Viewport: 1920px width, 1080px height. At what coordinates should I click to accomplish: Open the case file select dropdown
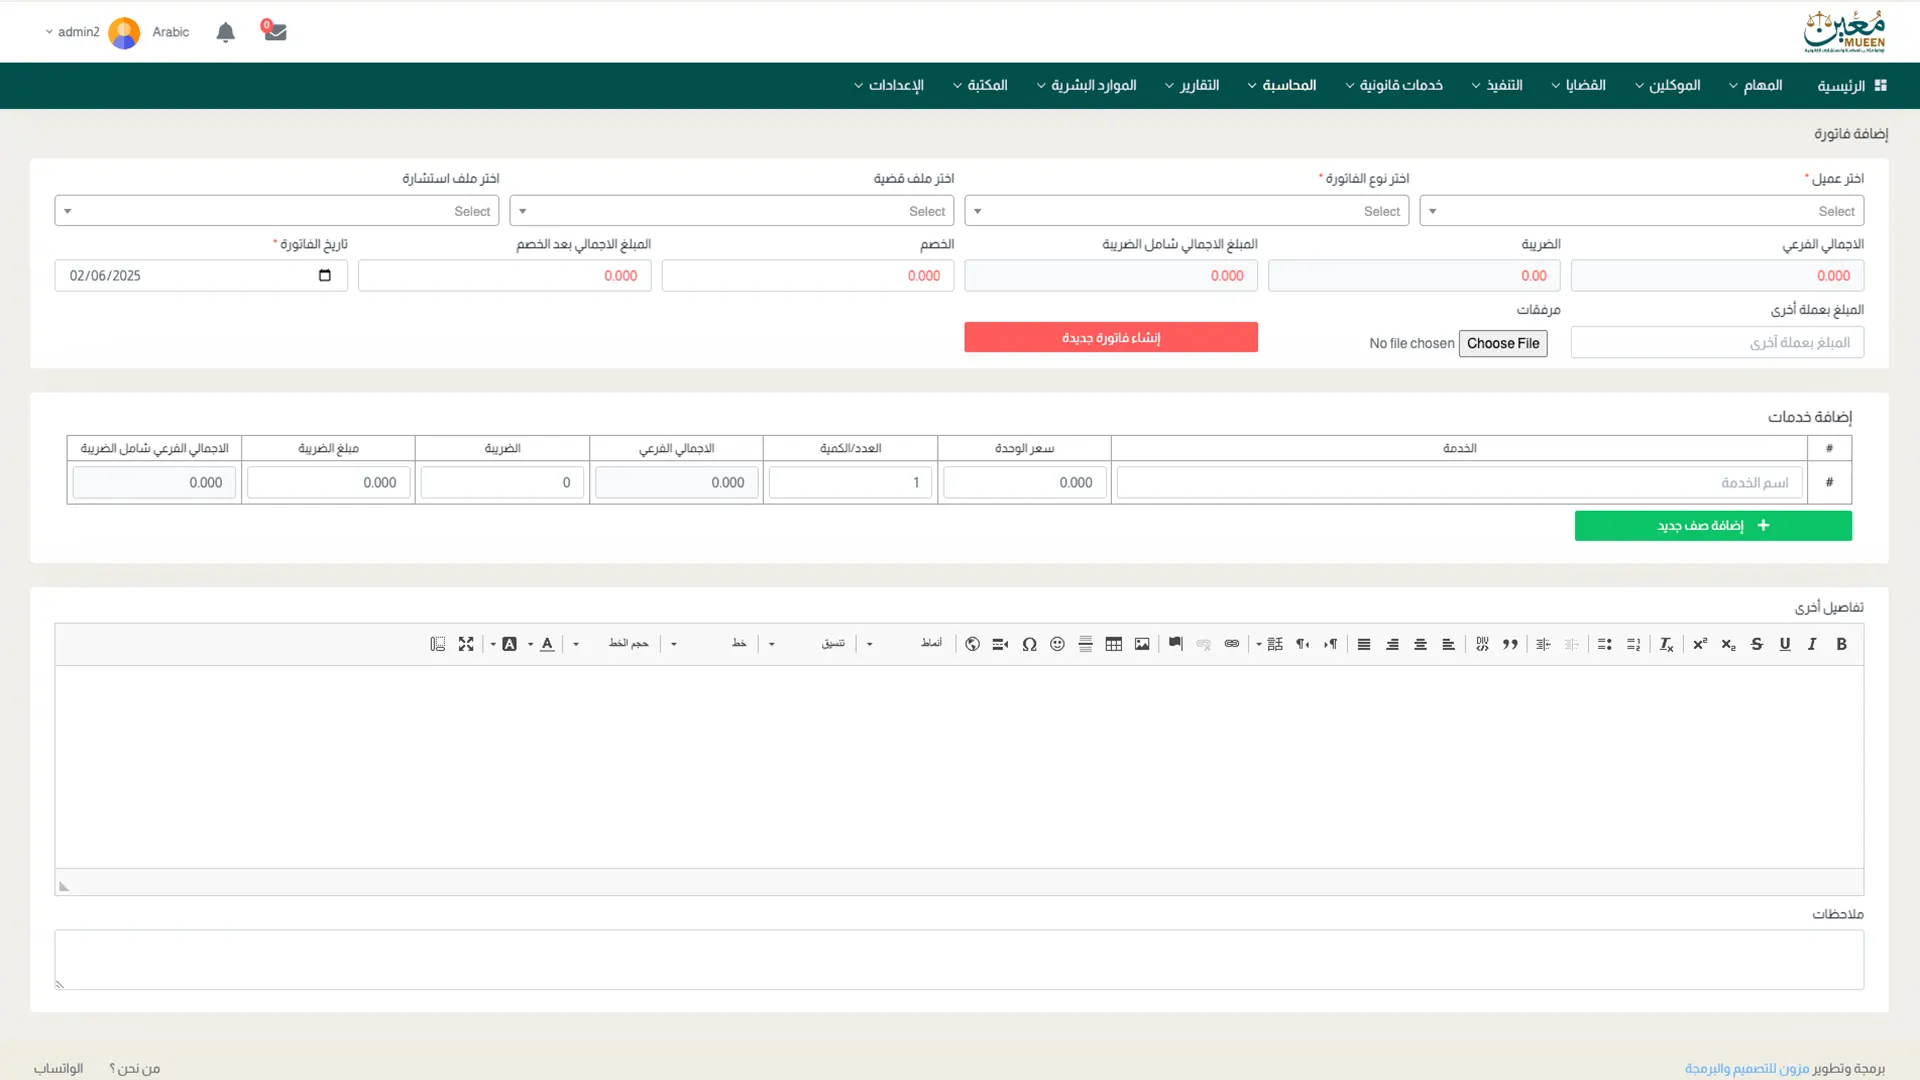(731, 211)
